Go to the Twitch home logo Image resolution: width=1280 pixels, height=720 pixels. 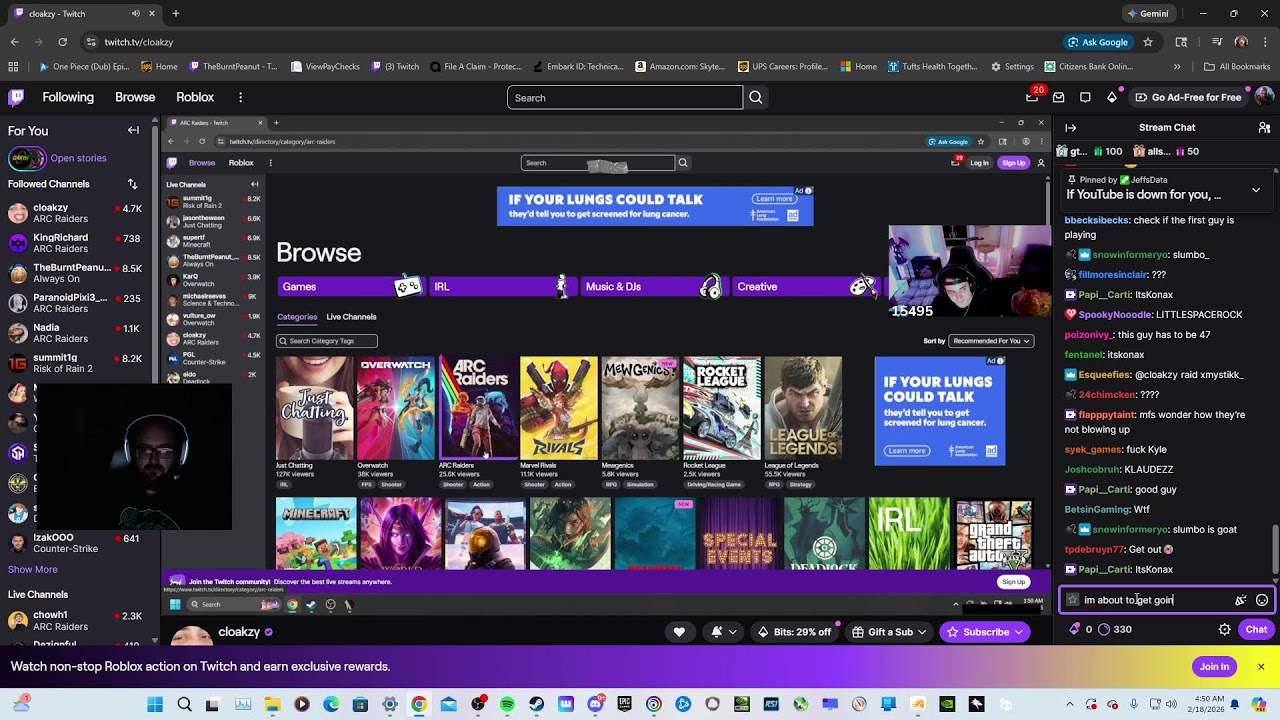(16, 97)
